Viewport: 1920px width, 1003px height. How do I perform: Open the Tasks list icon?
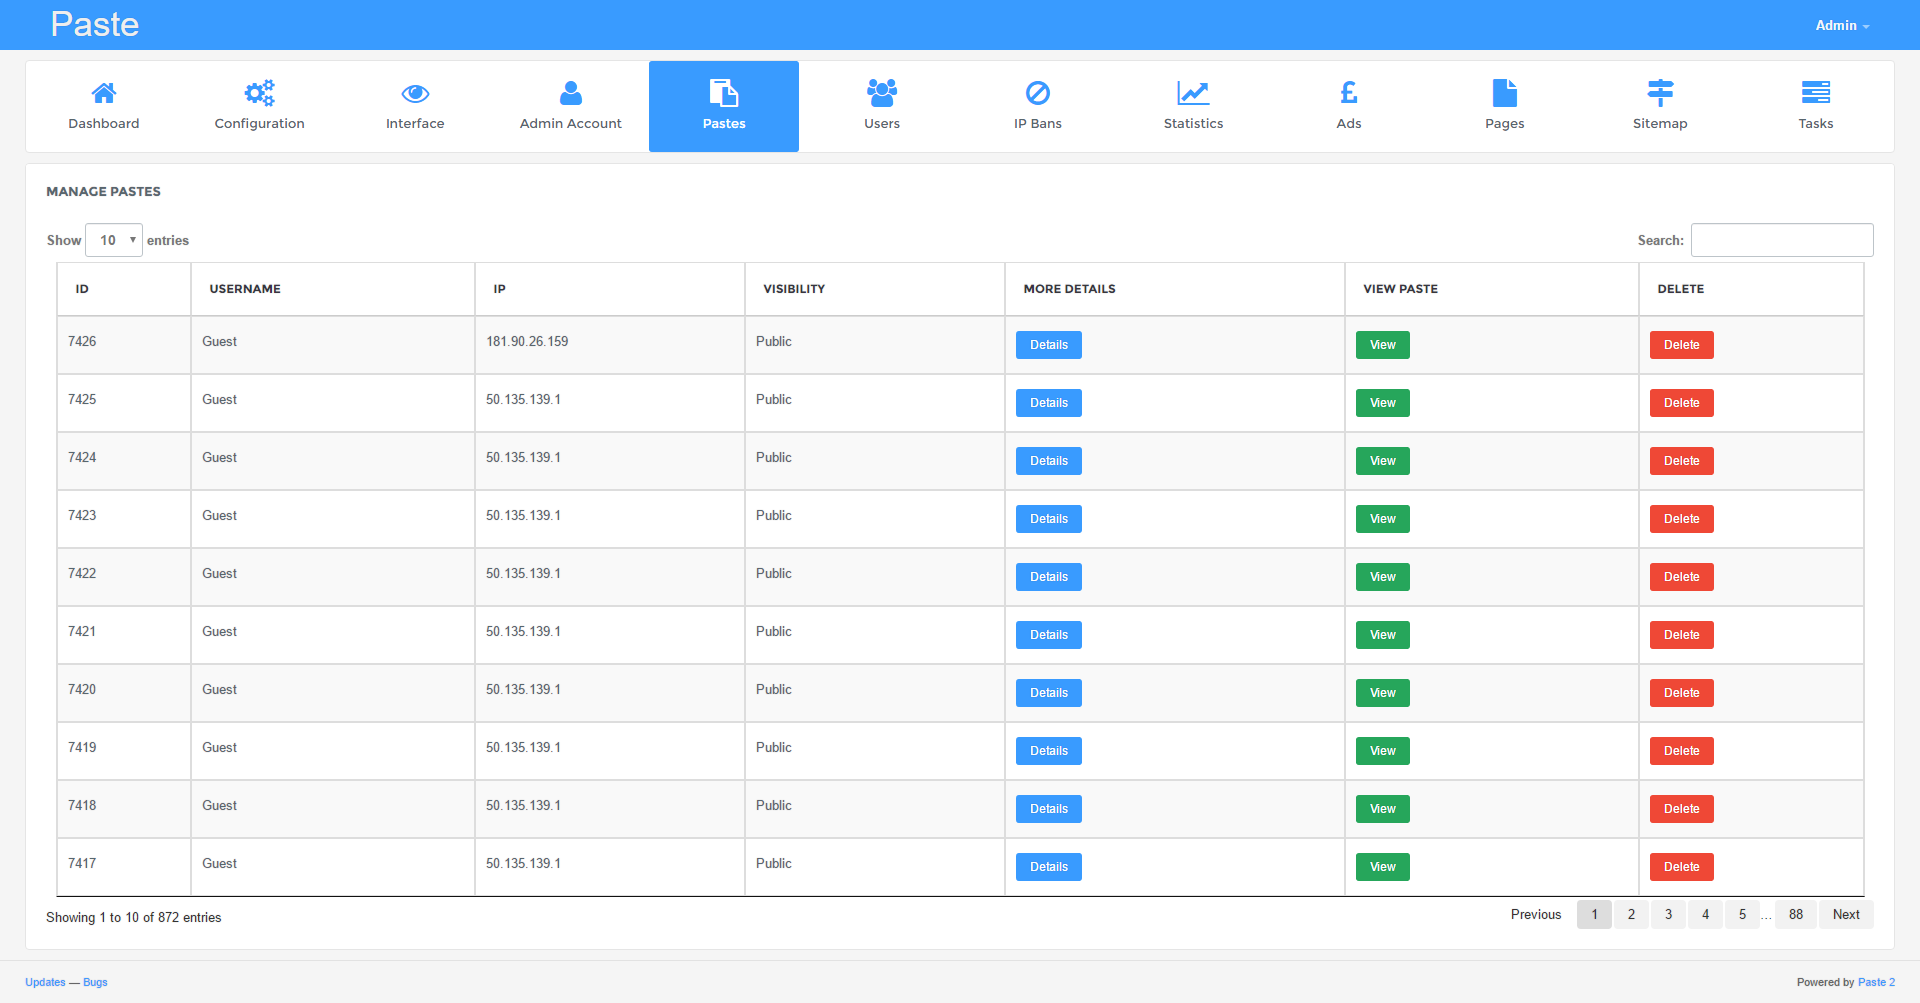[x=1816, y=93]
